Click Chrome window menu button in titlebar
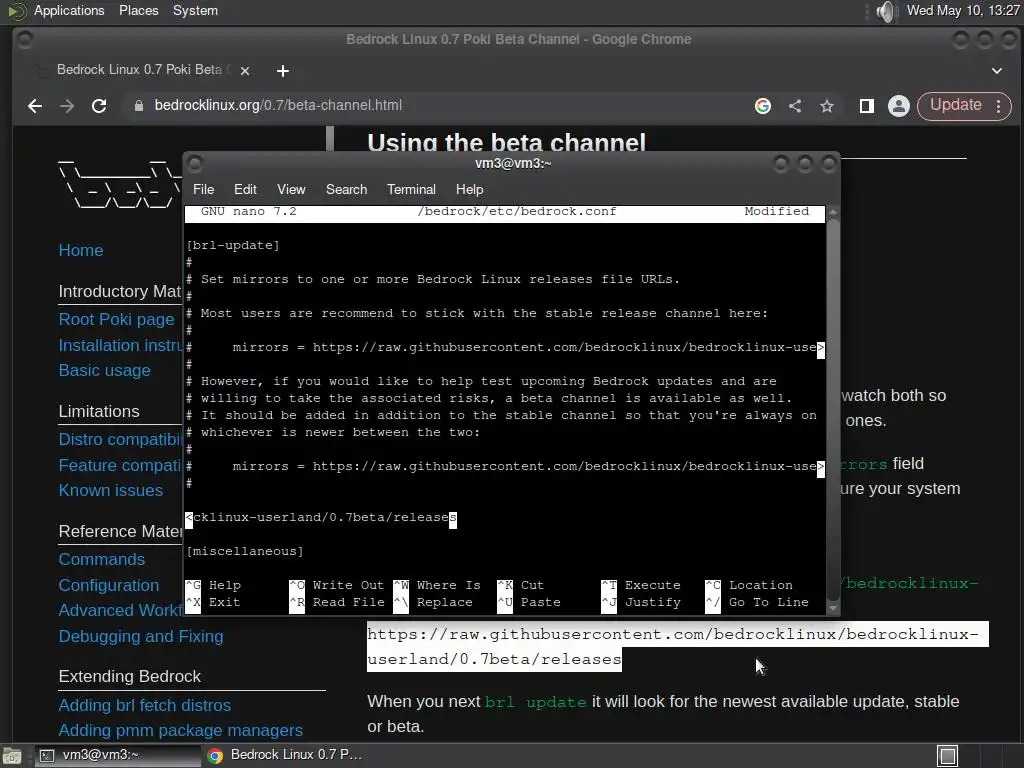The height and width of the screenshot is (768, 1024). [24, 40]
